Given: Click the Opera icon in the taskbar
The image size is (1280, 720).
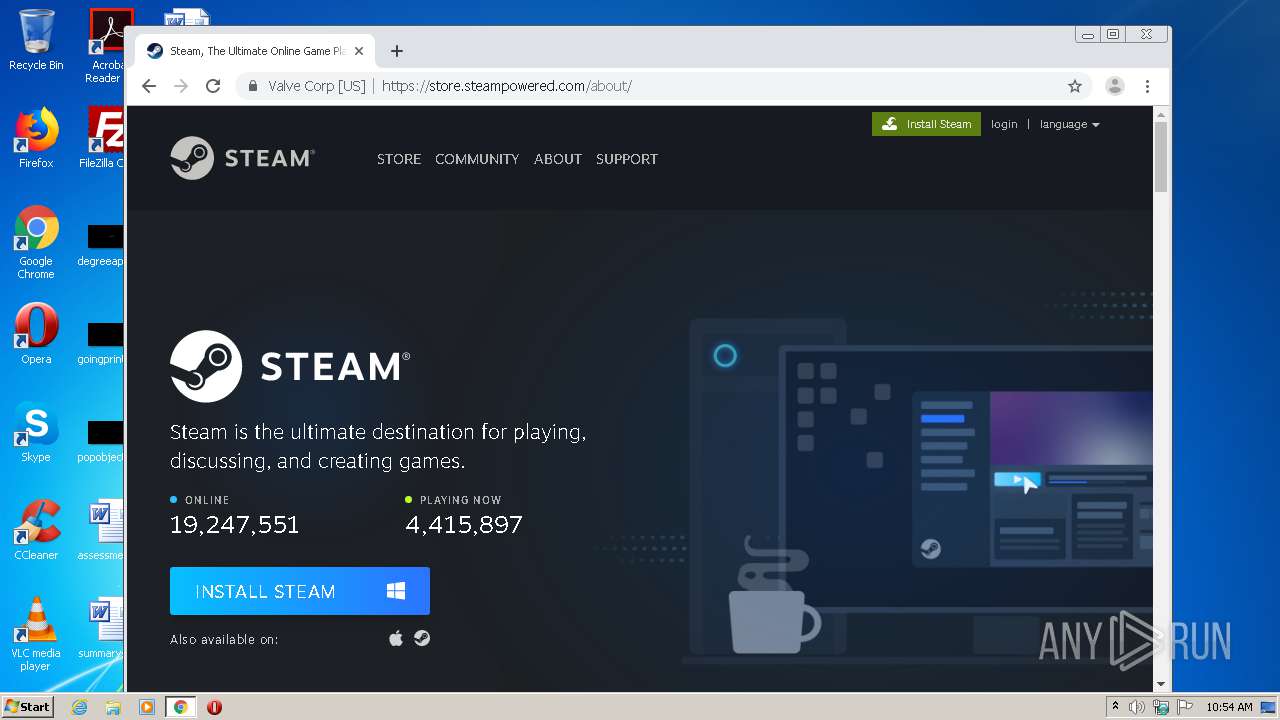Looking at the screenshot, I should point(214,707).
